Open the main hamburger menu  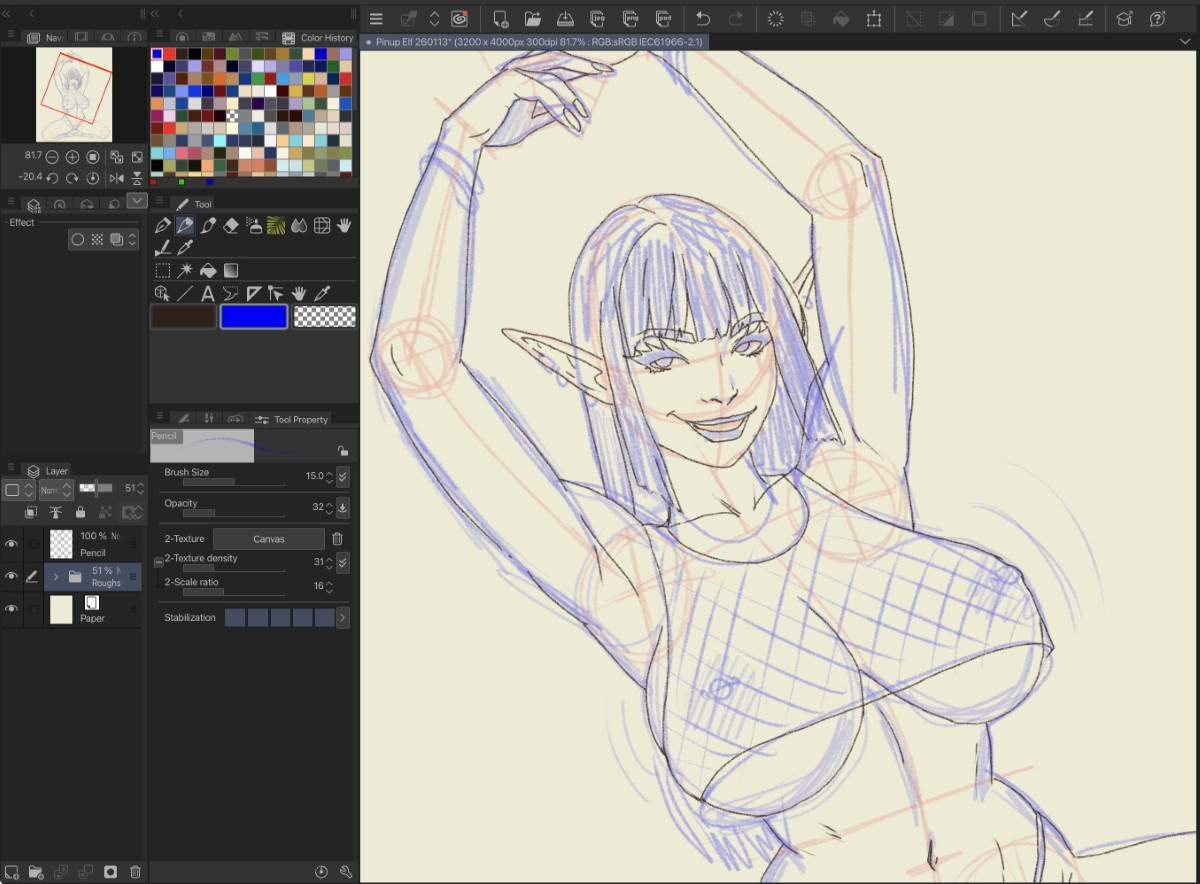click(376, 19)
